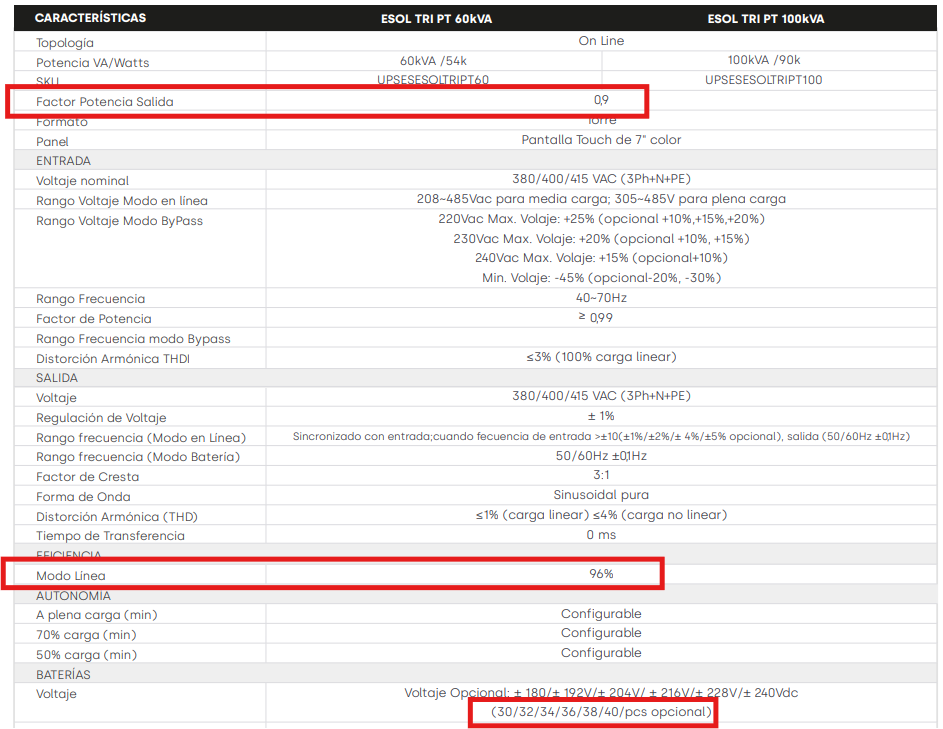Select the "Min. Volaje: -45%" line

tap(601, 278)
